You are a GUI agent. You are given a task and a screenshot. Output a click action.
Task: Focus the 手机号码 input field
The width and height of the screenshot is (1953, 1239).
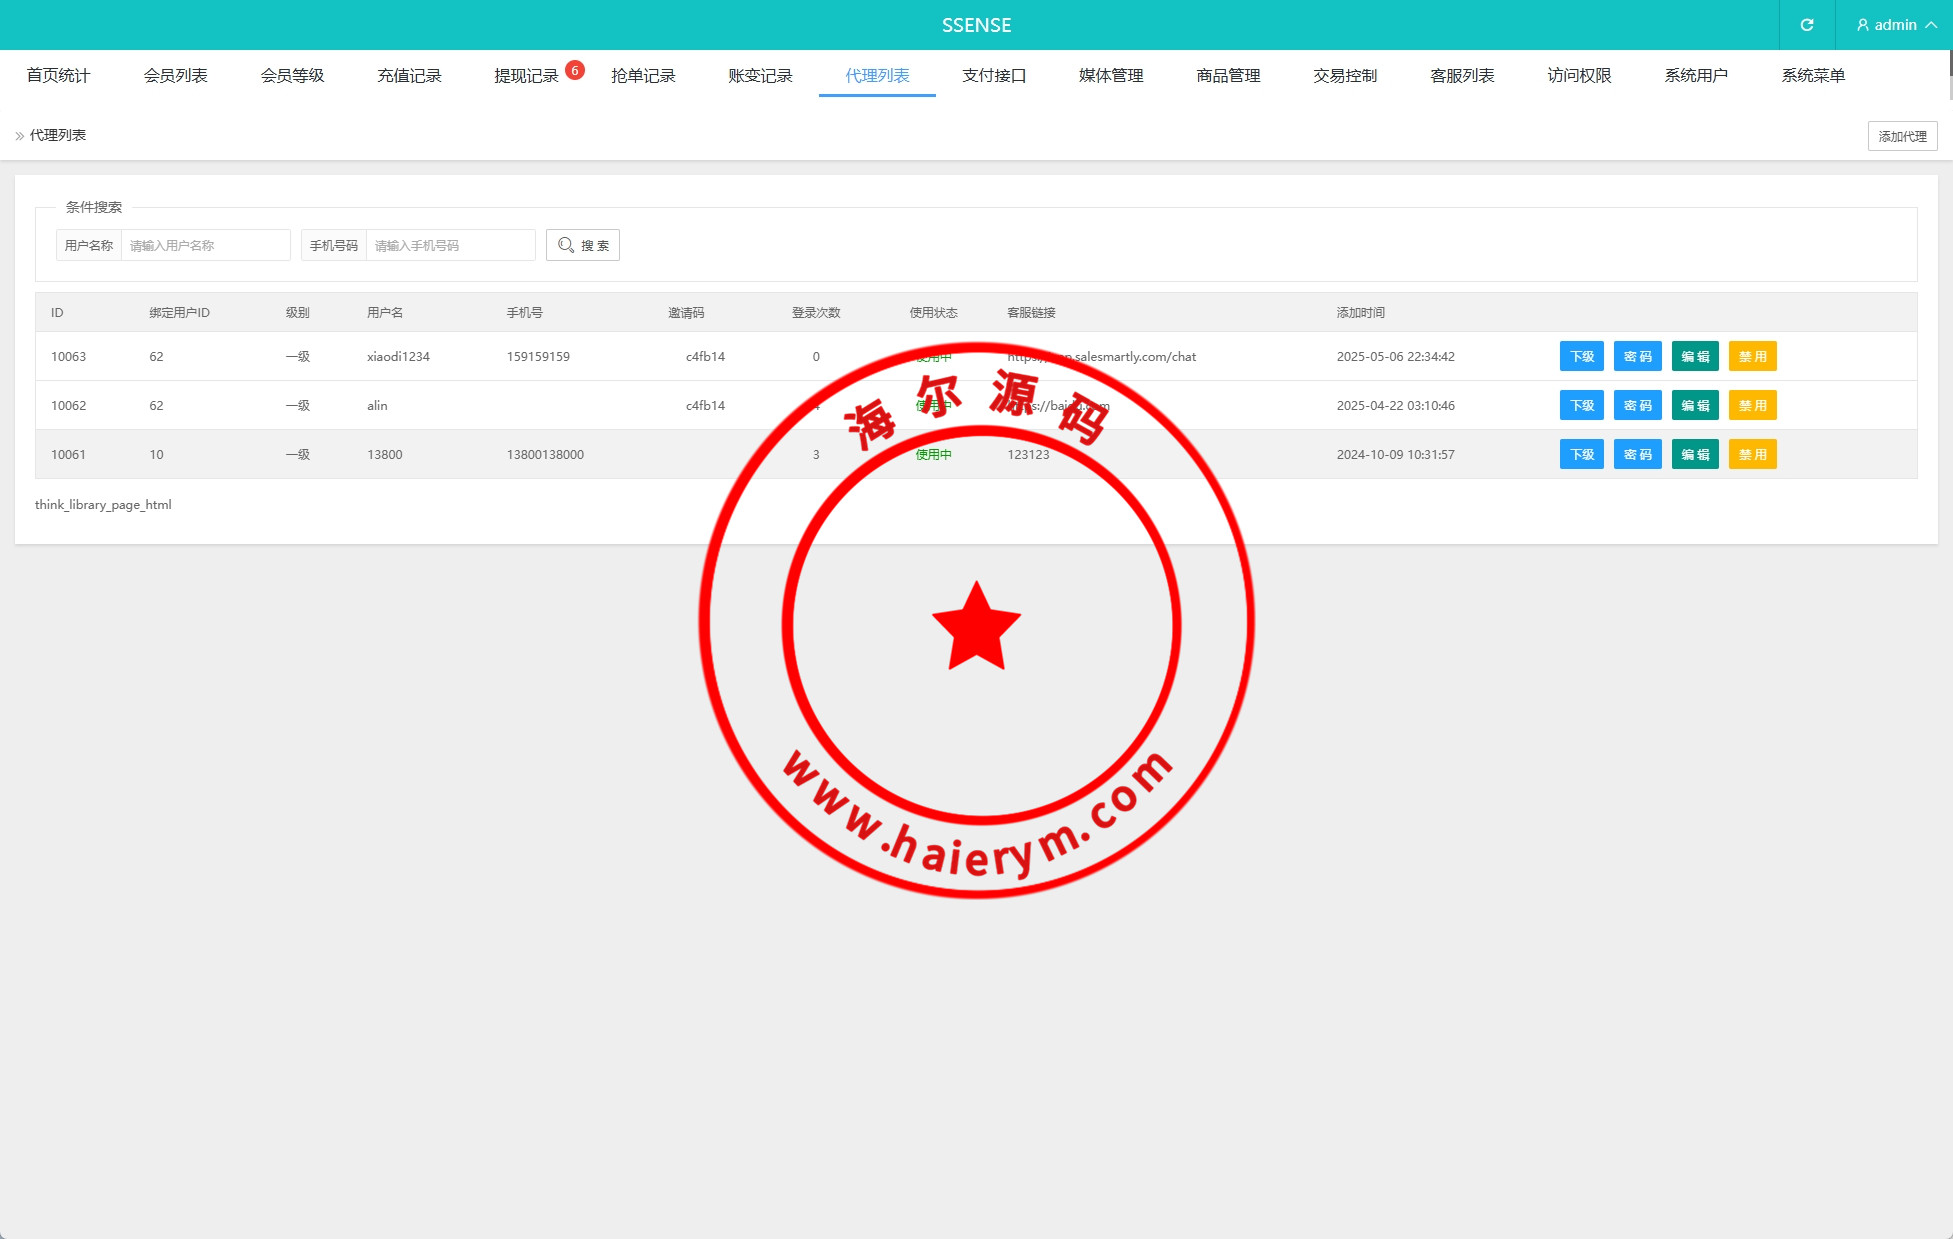point(450,245)
